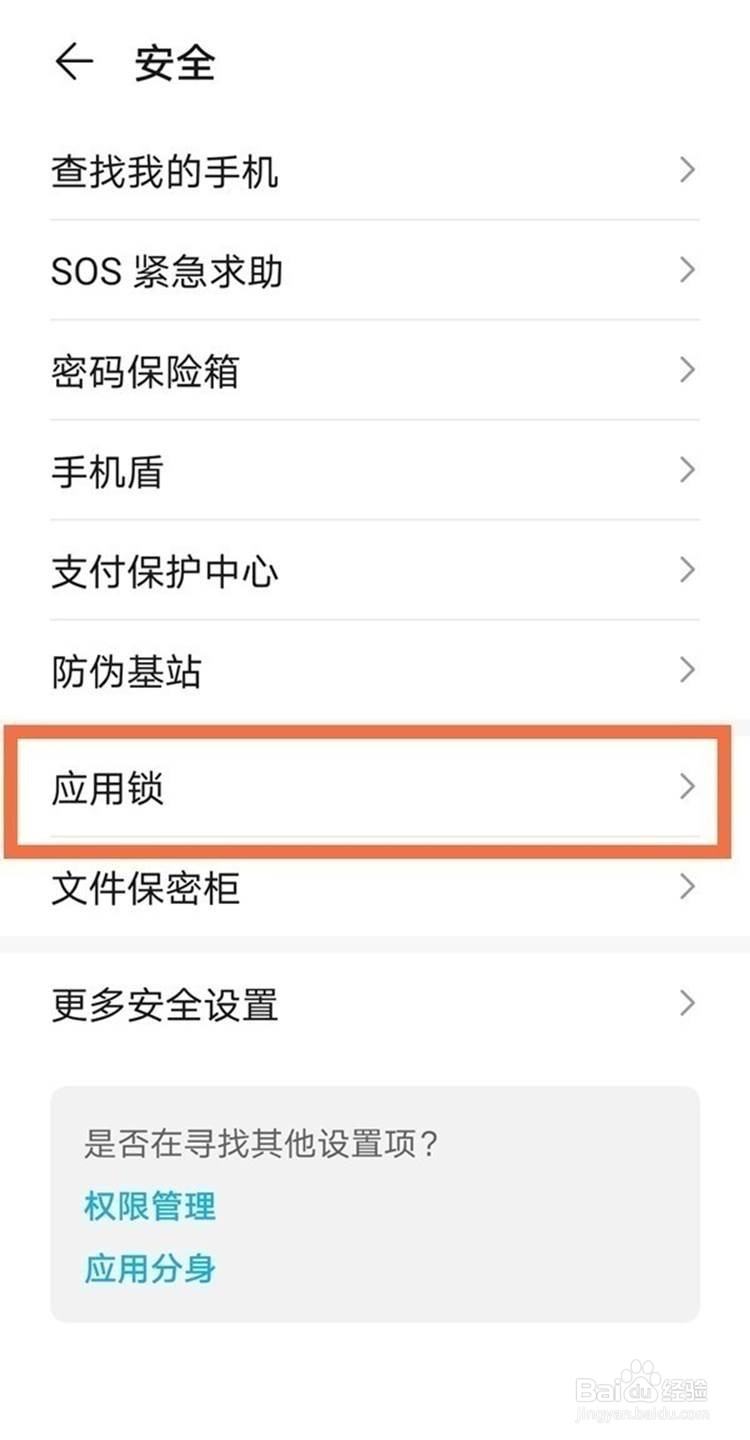
Task: Open 文件保密柜
Action: coord(375,888)
